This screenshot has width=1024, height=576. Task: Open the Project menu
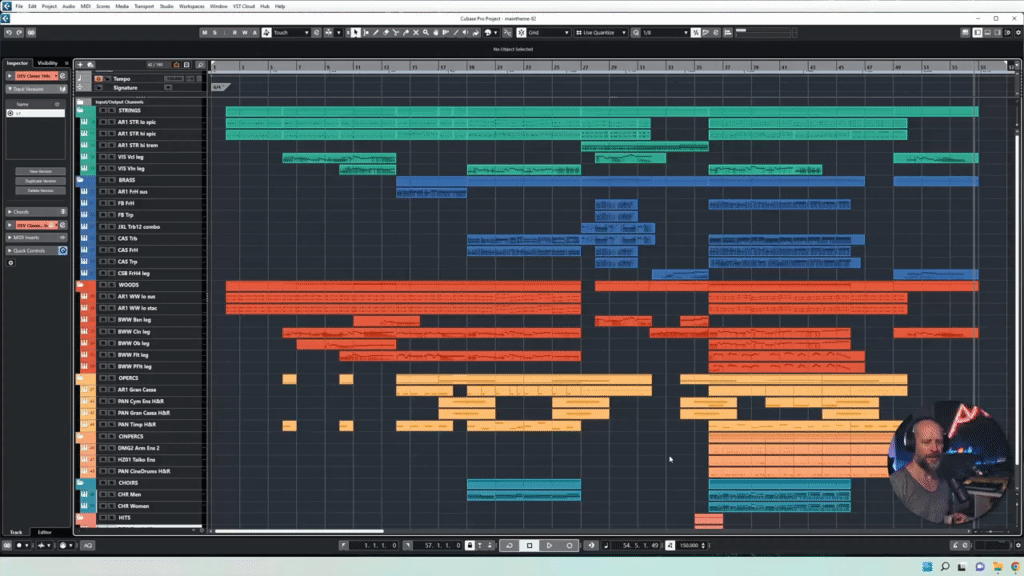[x=49, y=6]
